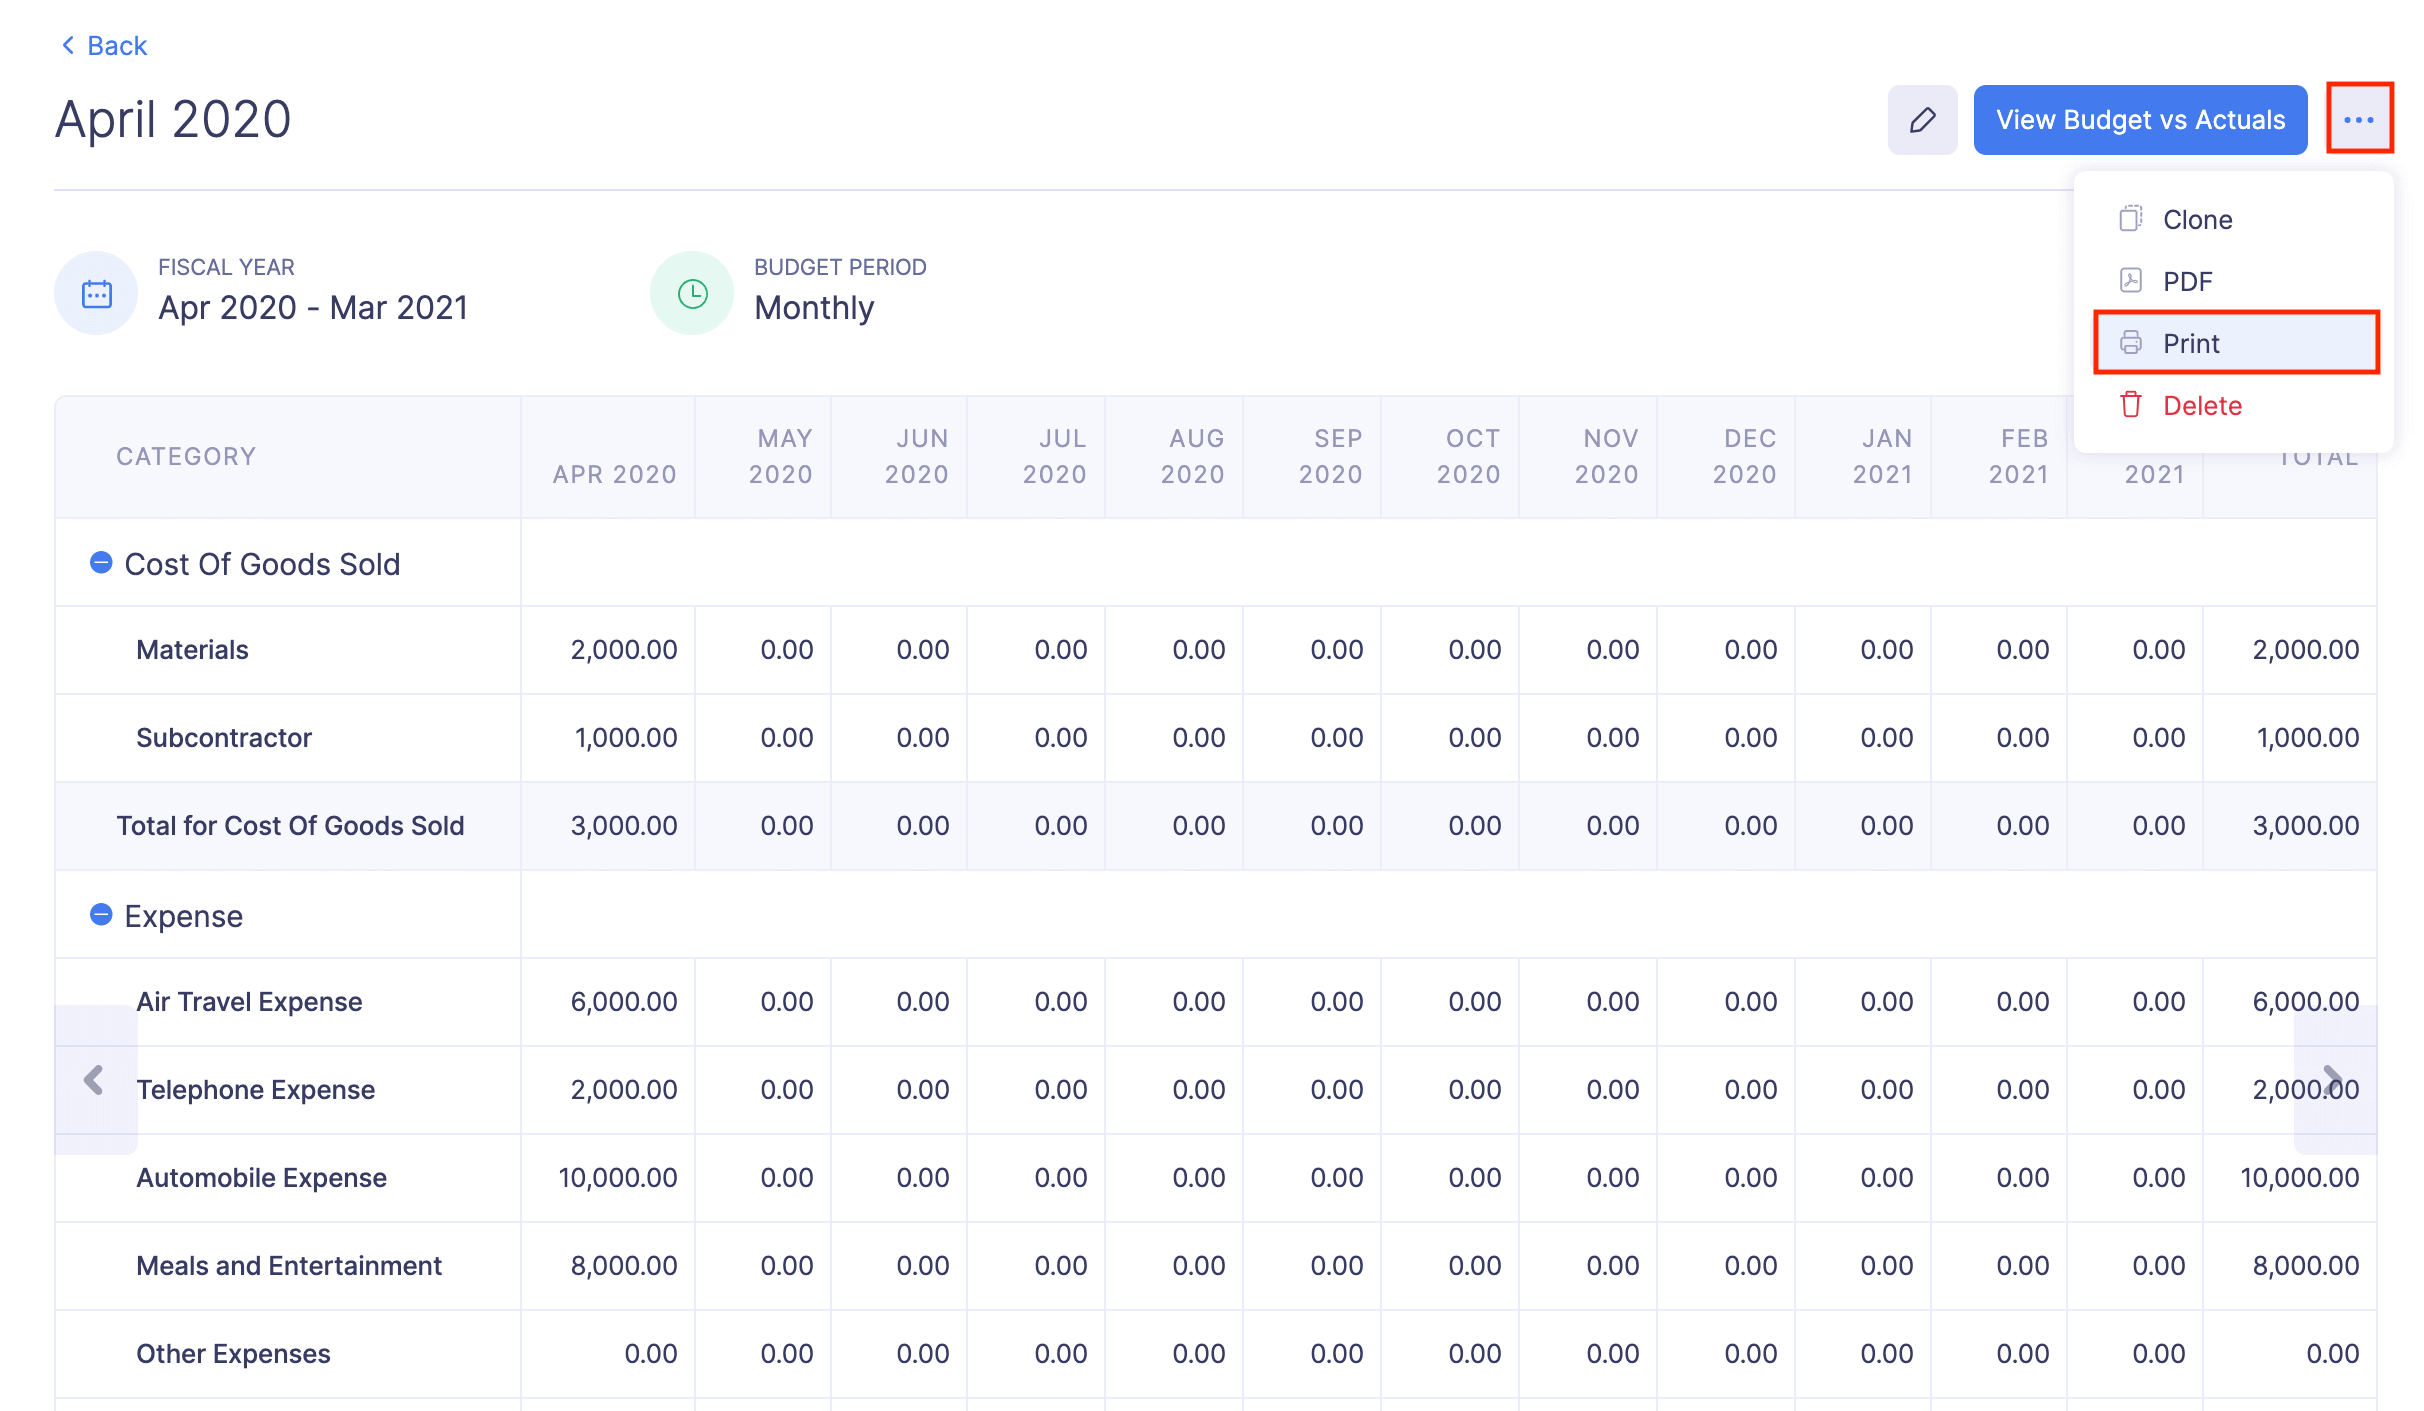Screen dimensions: 2424x1411
Task: Click Automobile Expense April 10,000.00 cell
Action: coord(616,1178)
